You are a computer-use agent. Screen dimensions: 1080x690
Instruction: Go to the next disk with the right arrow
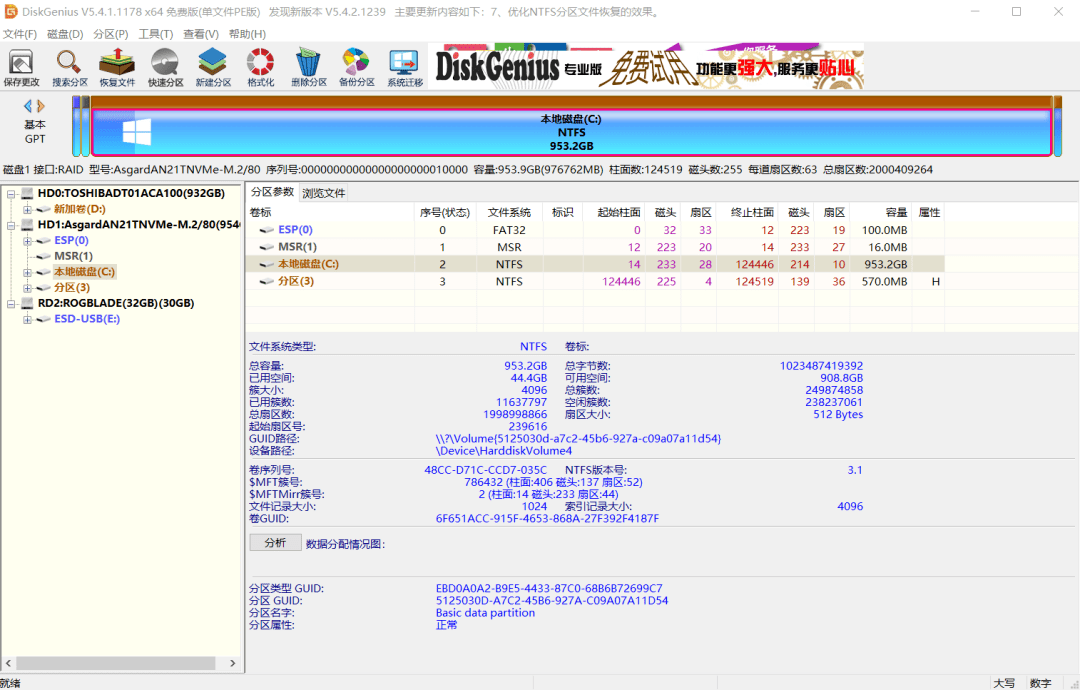[x=41, y=106]
